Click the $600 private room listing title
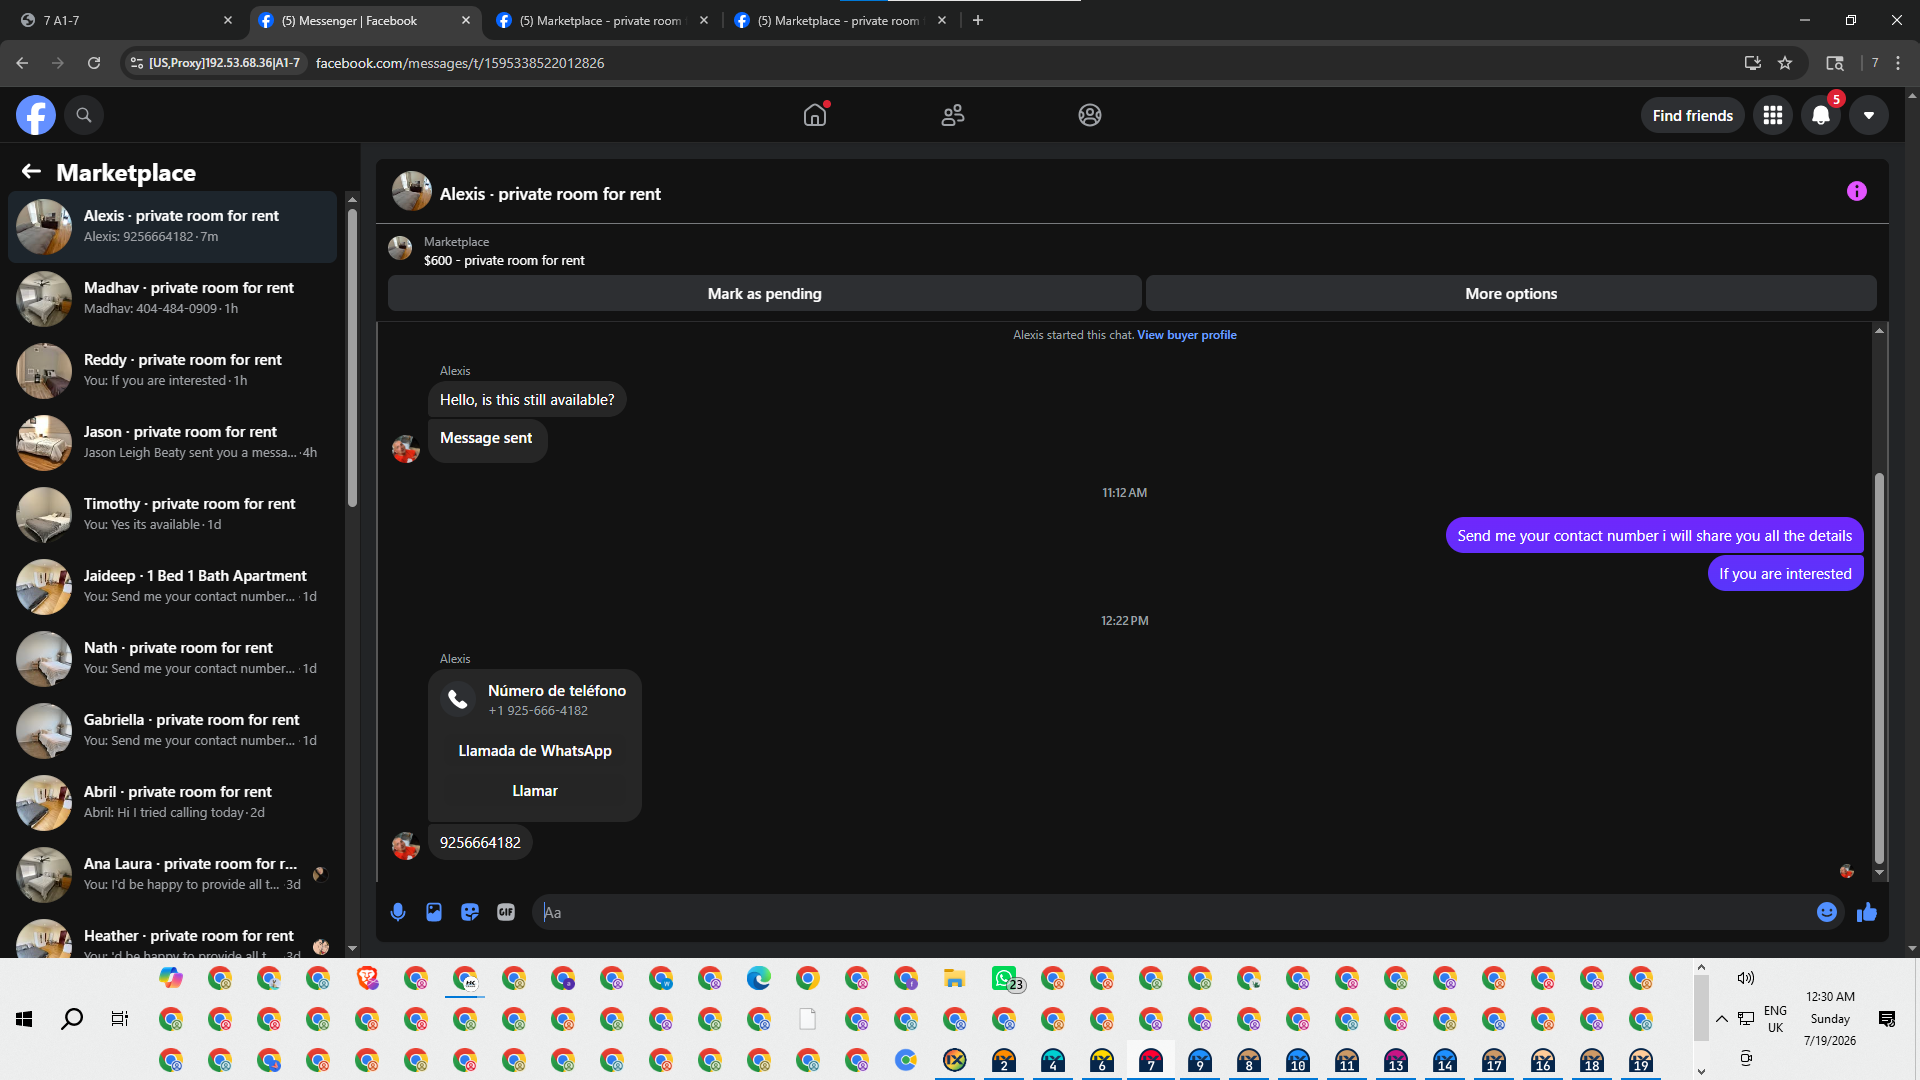 pos(504,261)
